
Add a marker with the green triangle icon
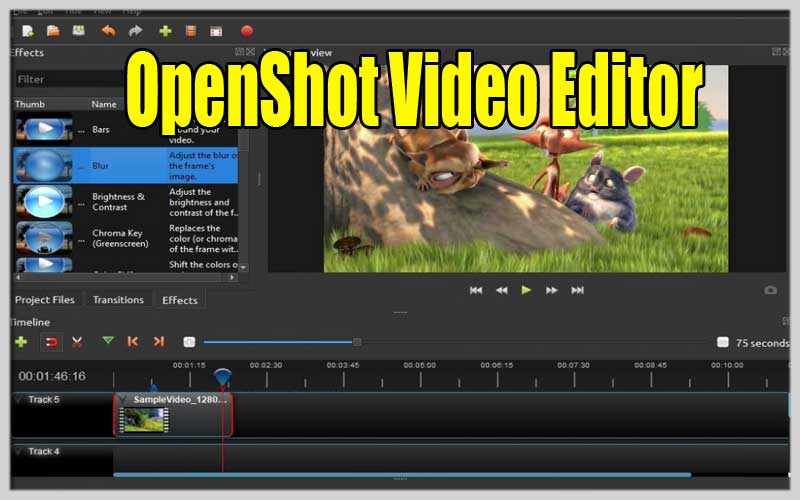pos(108,340)
